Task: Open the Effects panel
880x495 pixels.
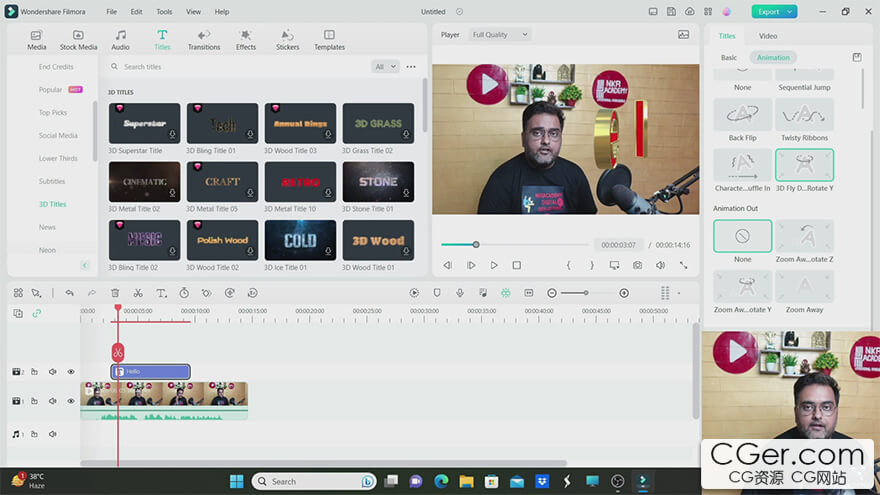Action: point(246,40)
